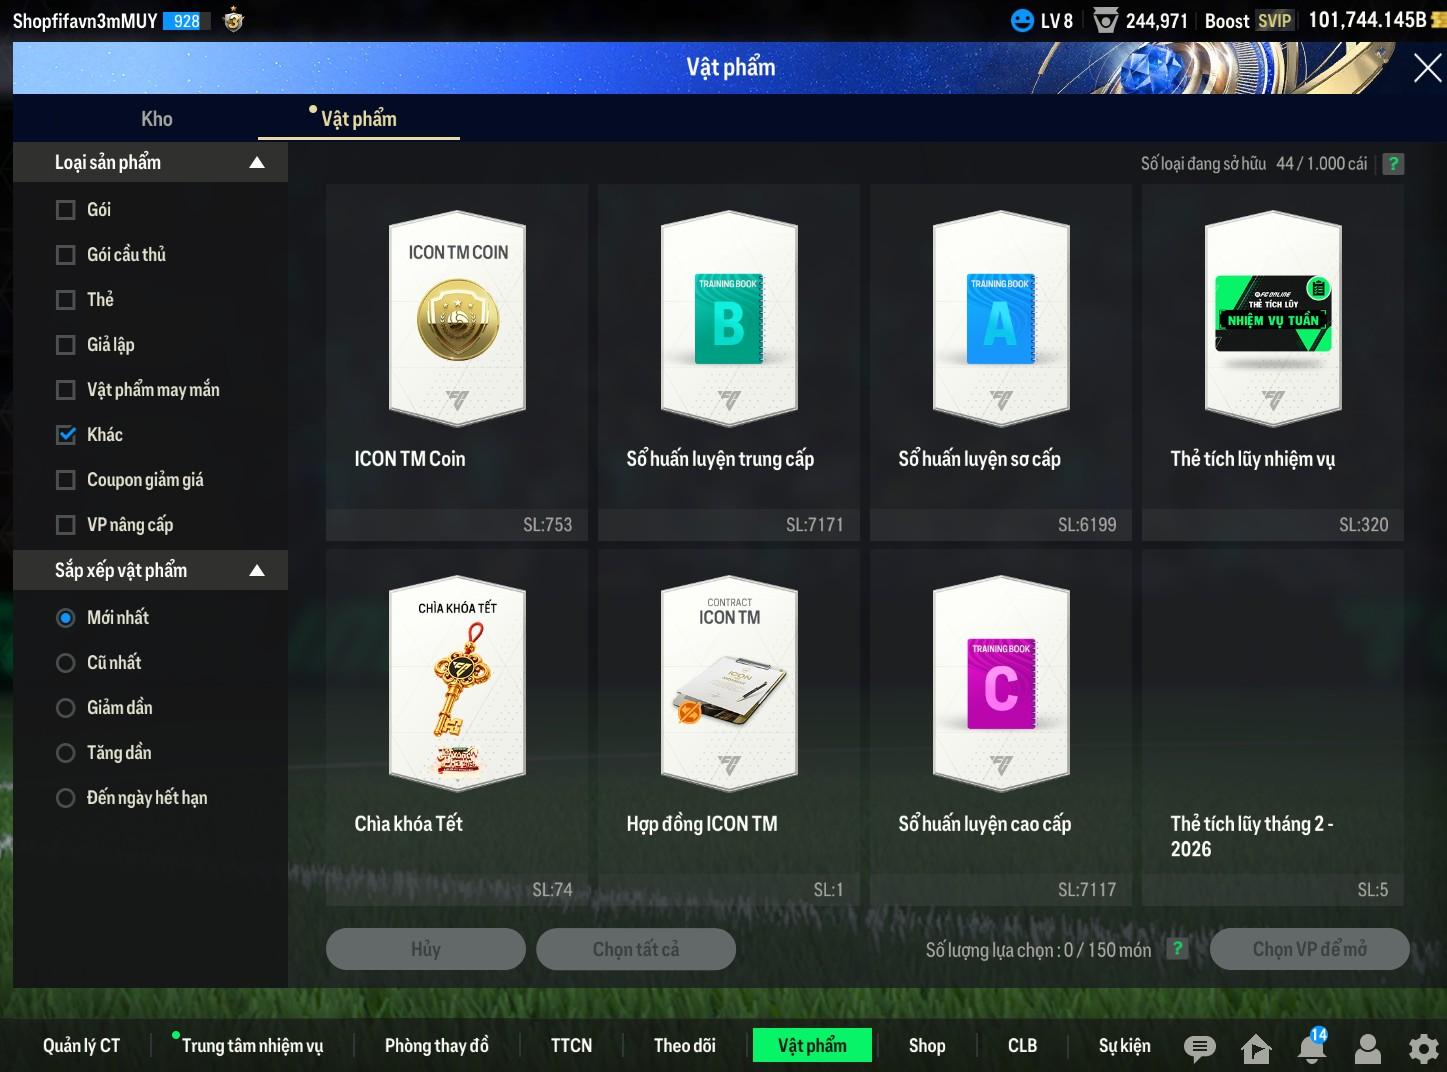Enable the Gói cầu thủ checkbox
This screenshot has height=1072, width=1447.
[66, 255]
